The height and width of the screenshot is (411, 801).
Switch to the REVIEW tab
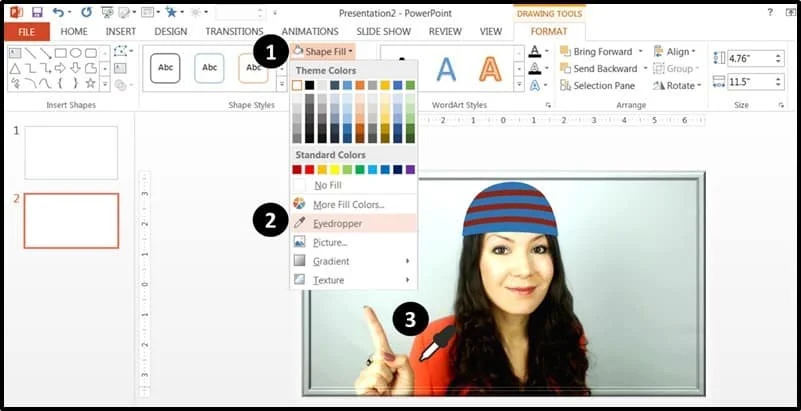(445, 32)
